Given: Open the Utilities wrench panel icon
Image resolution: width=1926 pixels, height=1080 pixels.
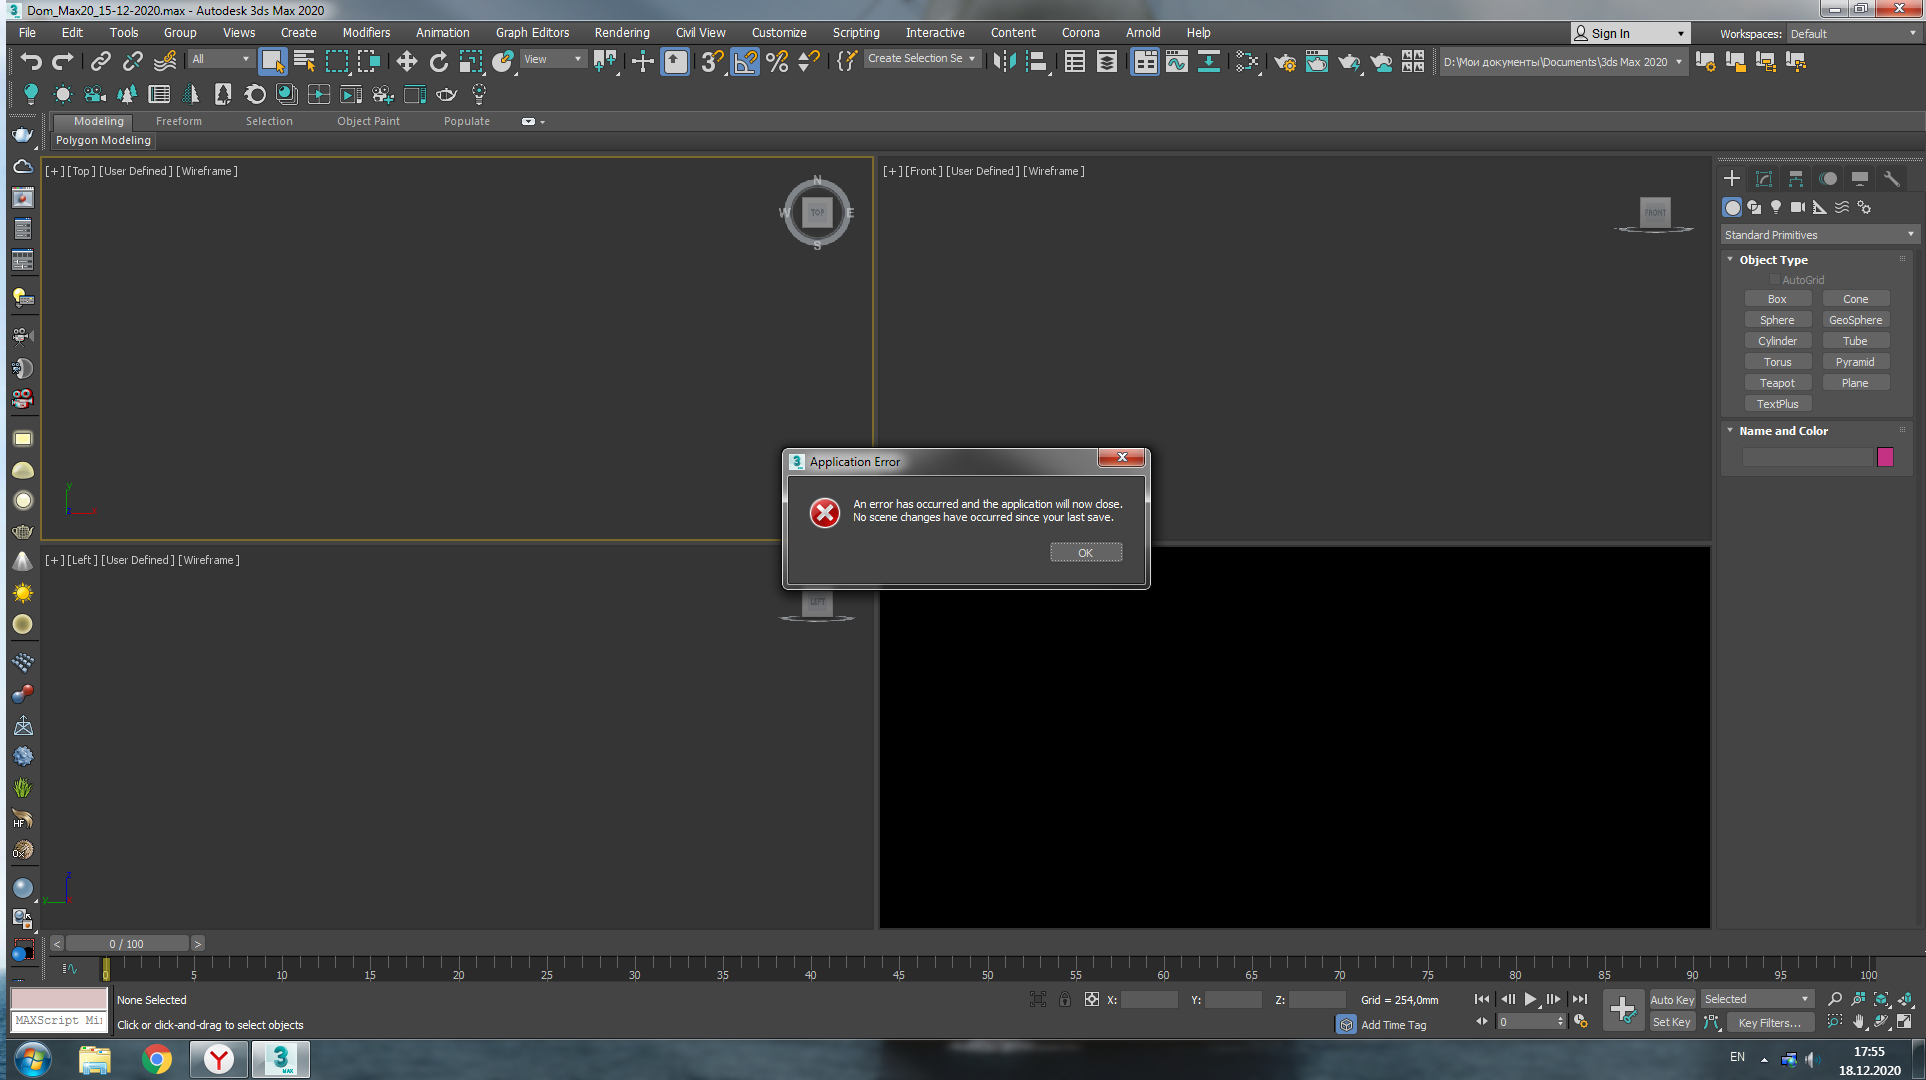Looking at the screenshot, I should pyautogui.click(x=1892, y=179).
